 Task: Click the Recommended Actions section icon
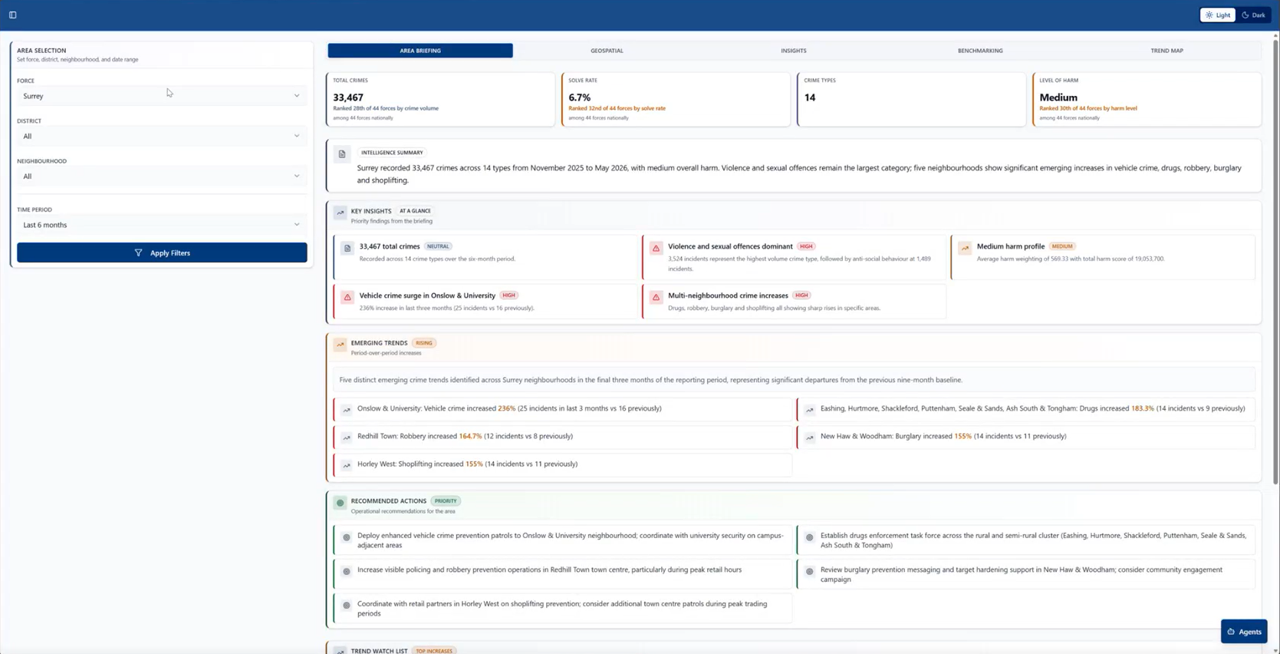pyautogui.click(x=341, y=503)
